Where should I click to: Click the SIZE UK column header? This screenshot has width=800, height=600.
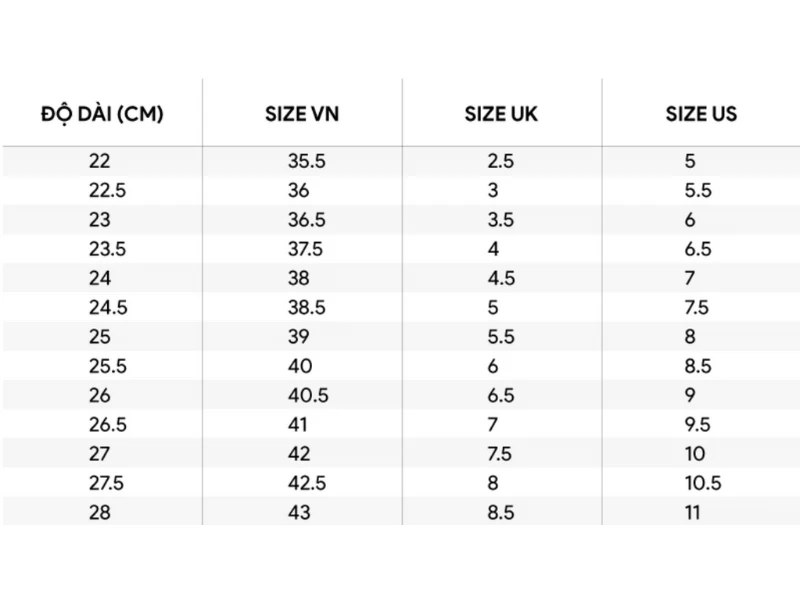(500, 113)
